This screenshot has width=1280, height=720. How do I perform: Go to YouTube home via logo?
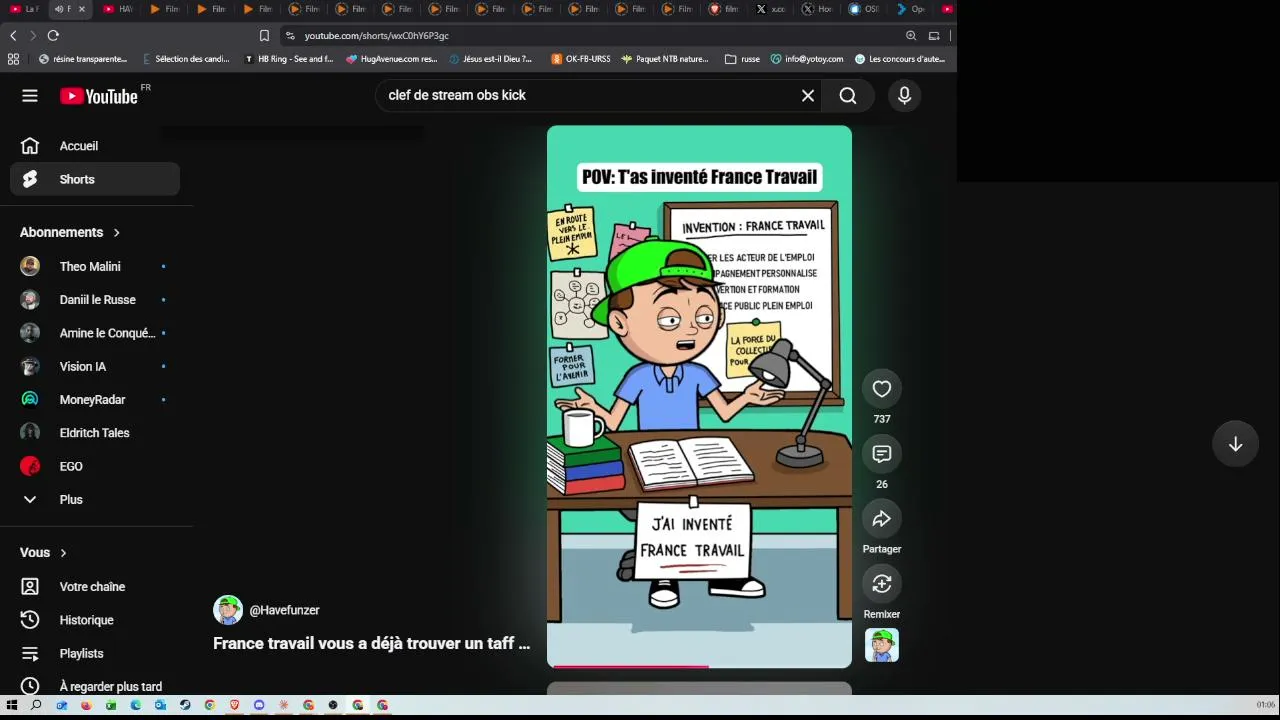click(x=99, y=96)
